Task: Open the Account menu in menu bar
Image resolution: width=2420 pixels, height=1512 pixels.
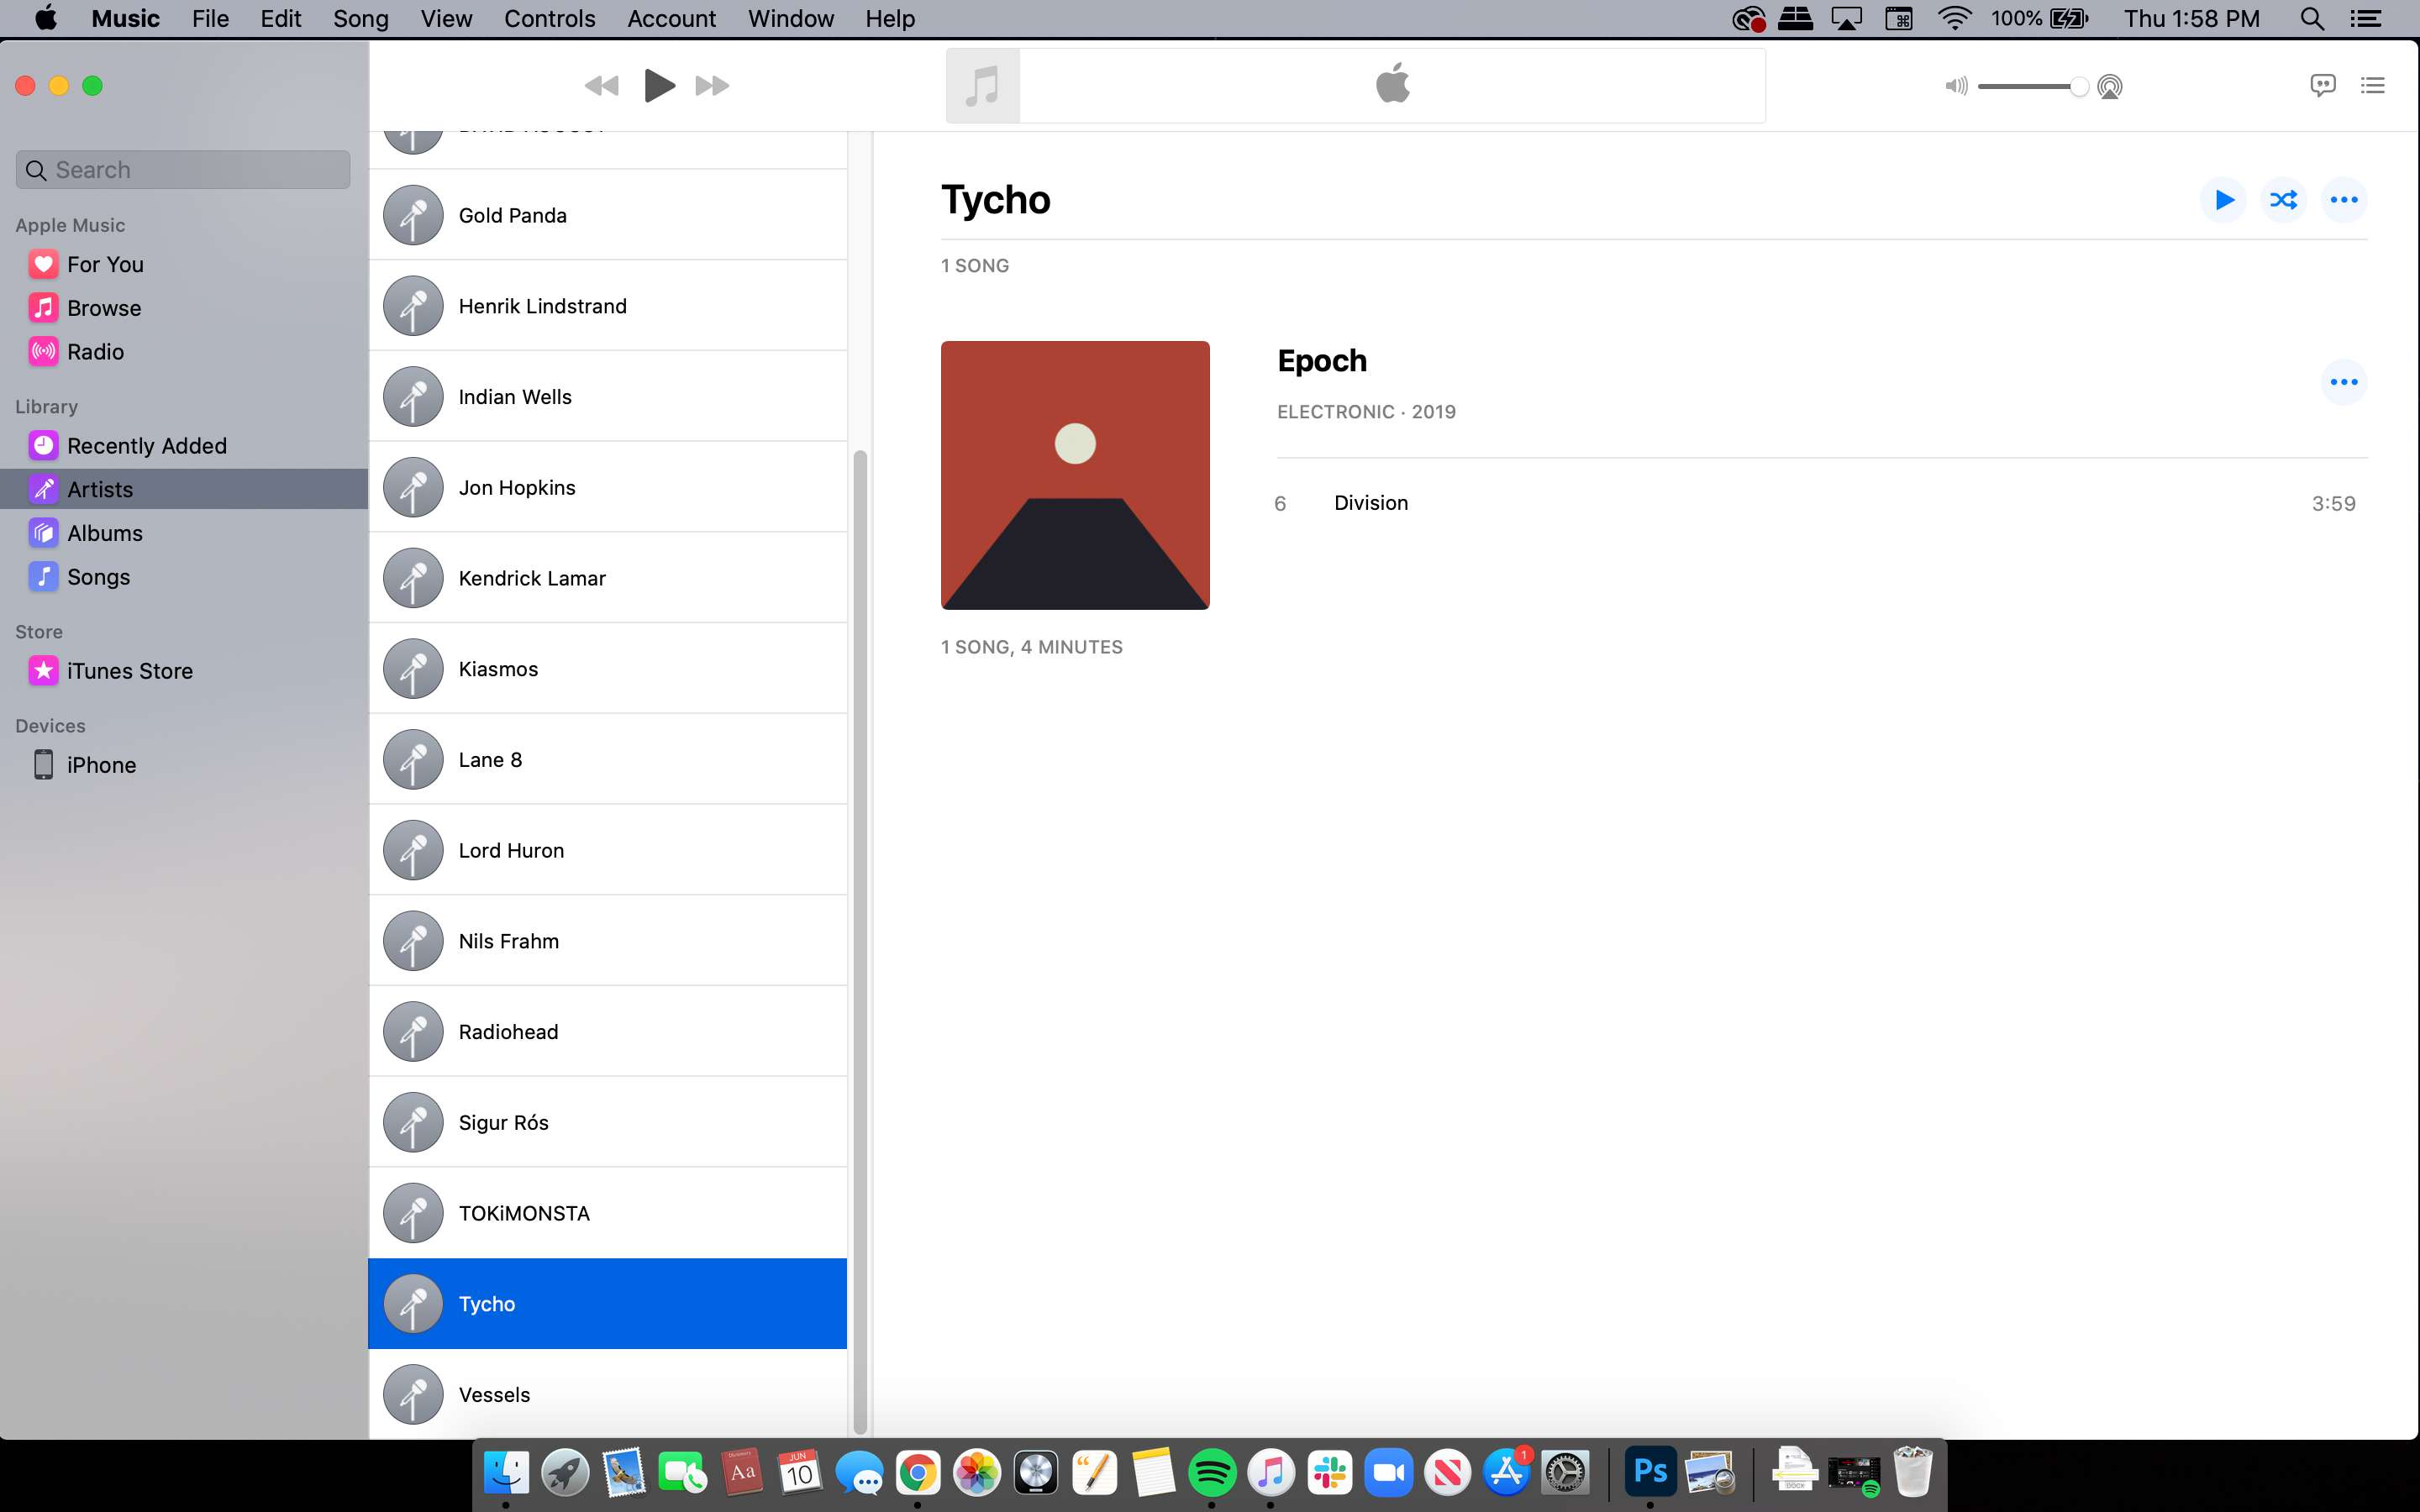Action: [x=671, y=19]
